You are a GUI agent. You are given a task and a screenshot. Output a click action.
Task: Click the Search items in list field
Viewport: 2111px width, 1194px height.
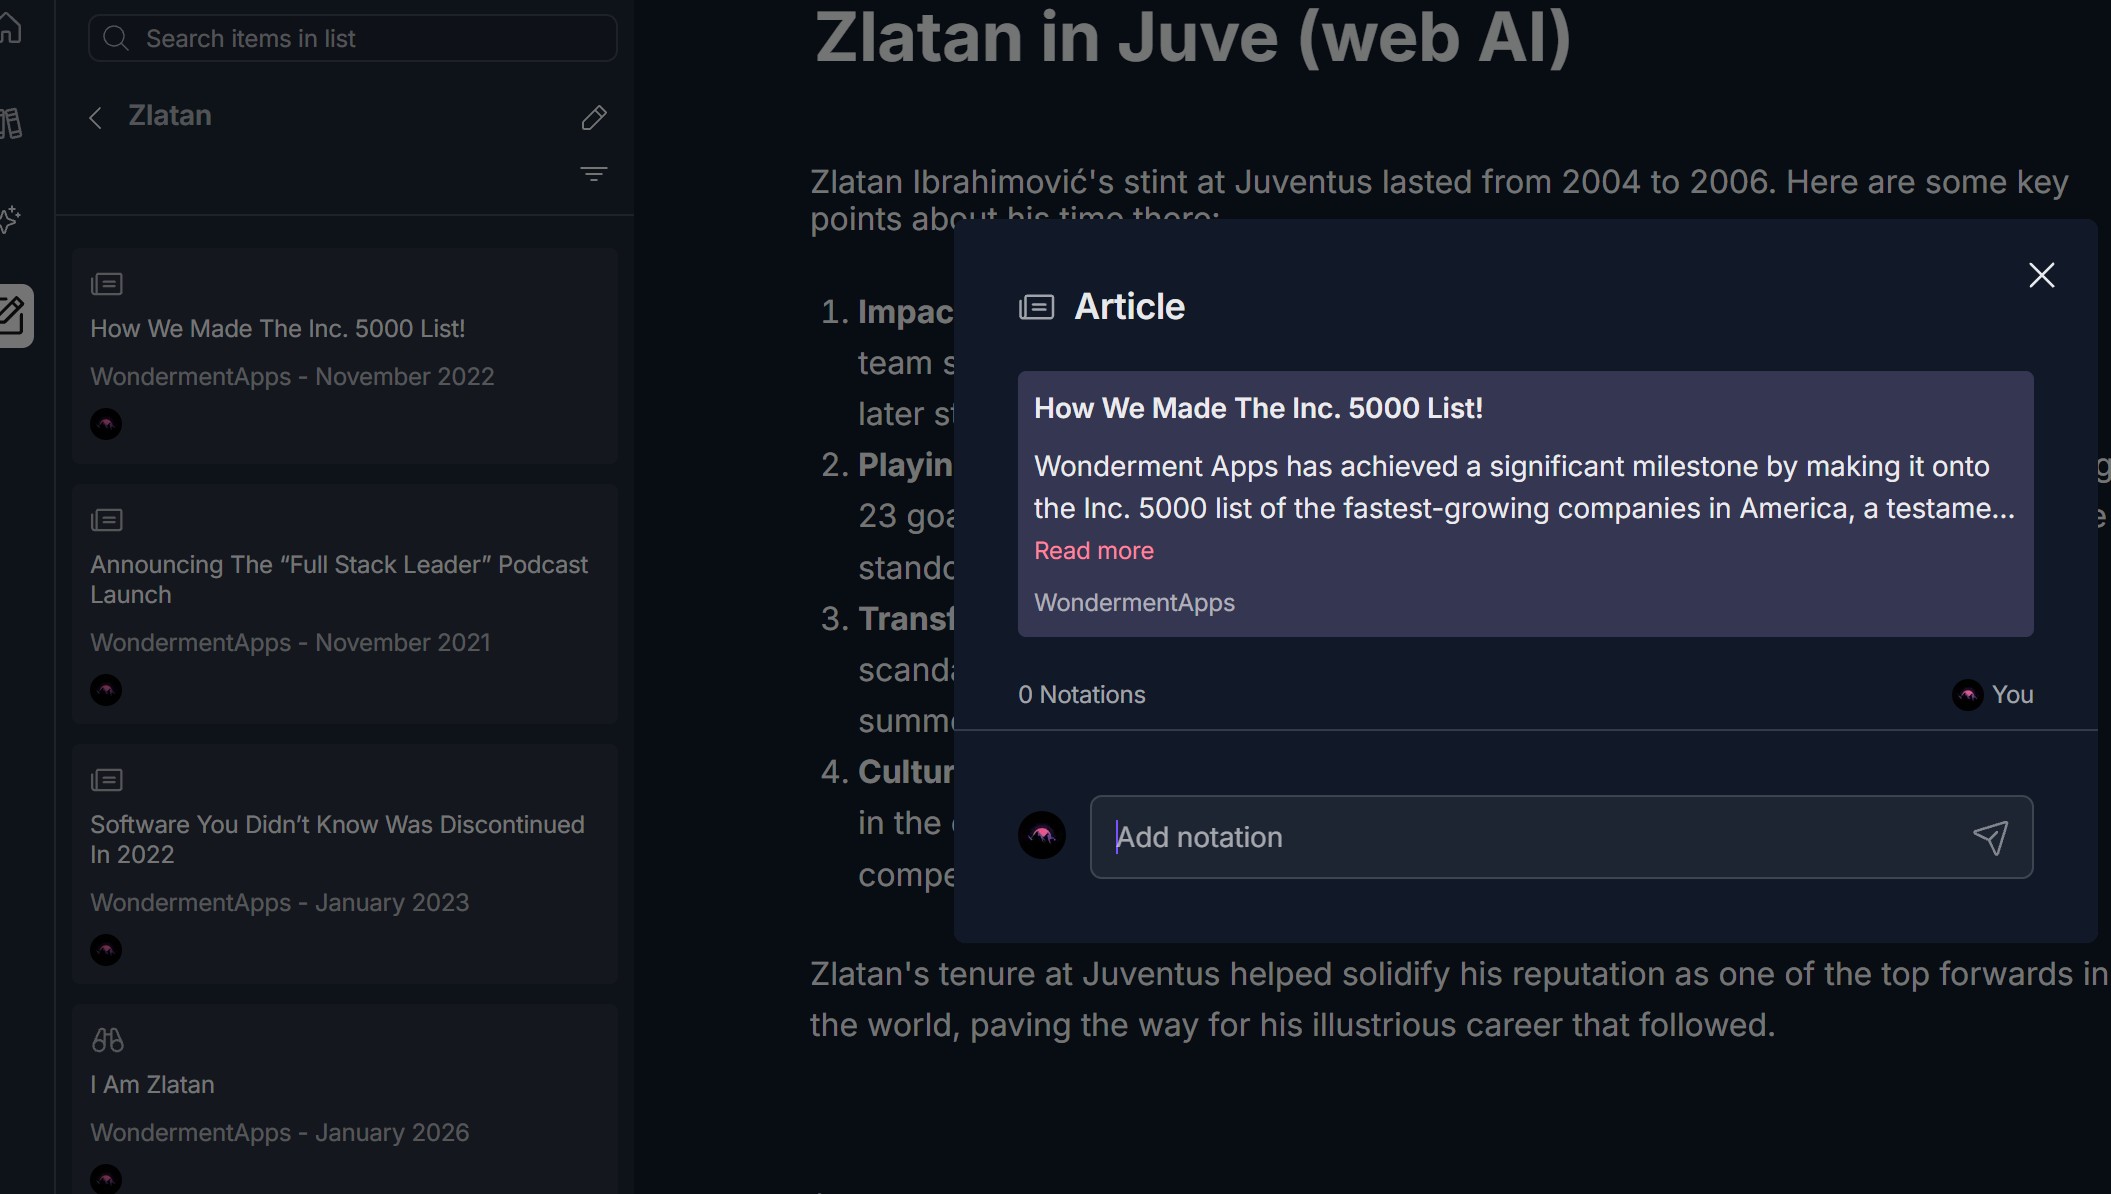point(352,38)
